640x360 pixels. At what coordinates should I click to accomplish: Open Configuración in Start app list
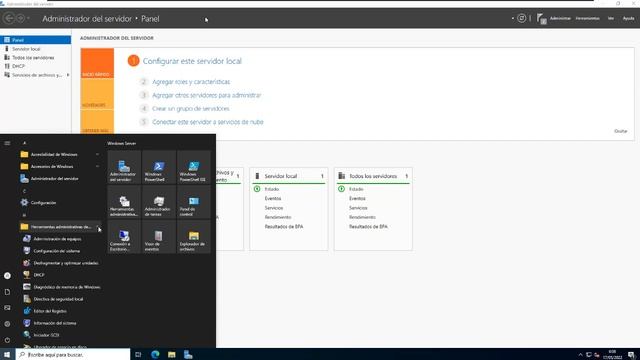pos(60,202)
